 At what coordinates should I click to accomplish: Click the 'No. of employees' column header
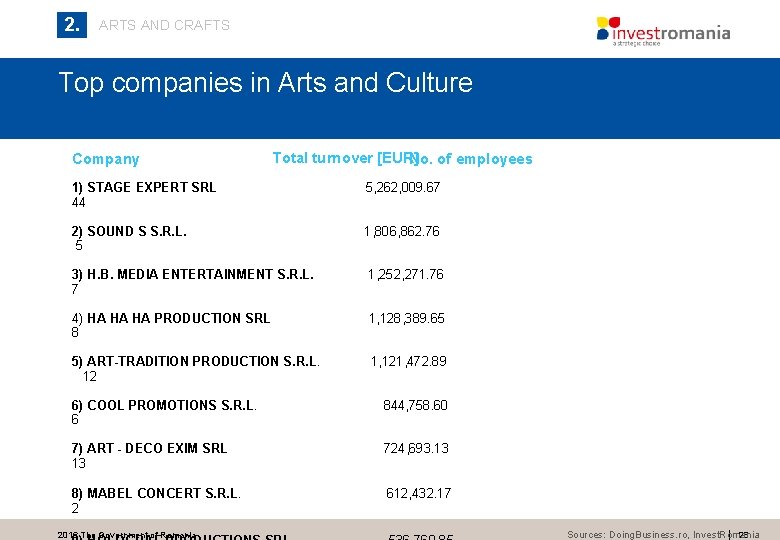473,159
